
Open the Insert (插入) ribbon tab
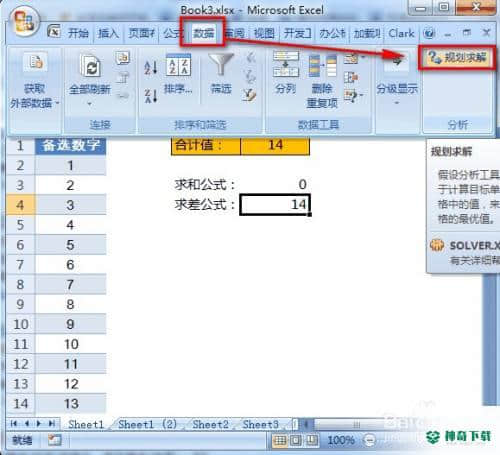click(108, 33)
